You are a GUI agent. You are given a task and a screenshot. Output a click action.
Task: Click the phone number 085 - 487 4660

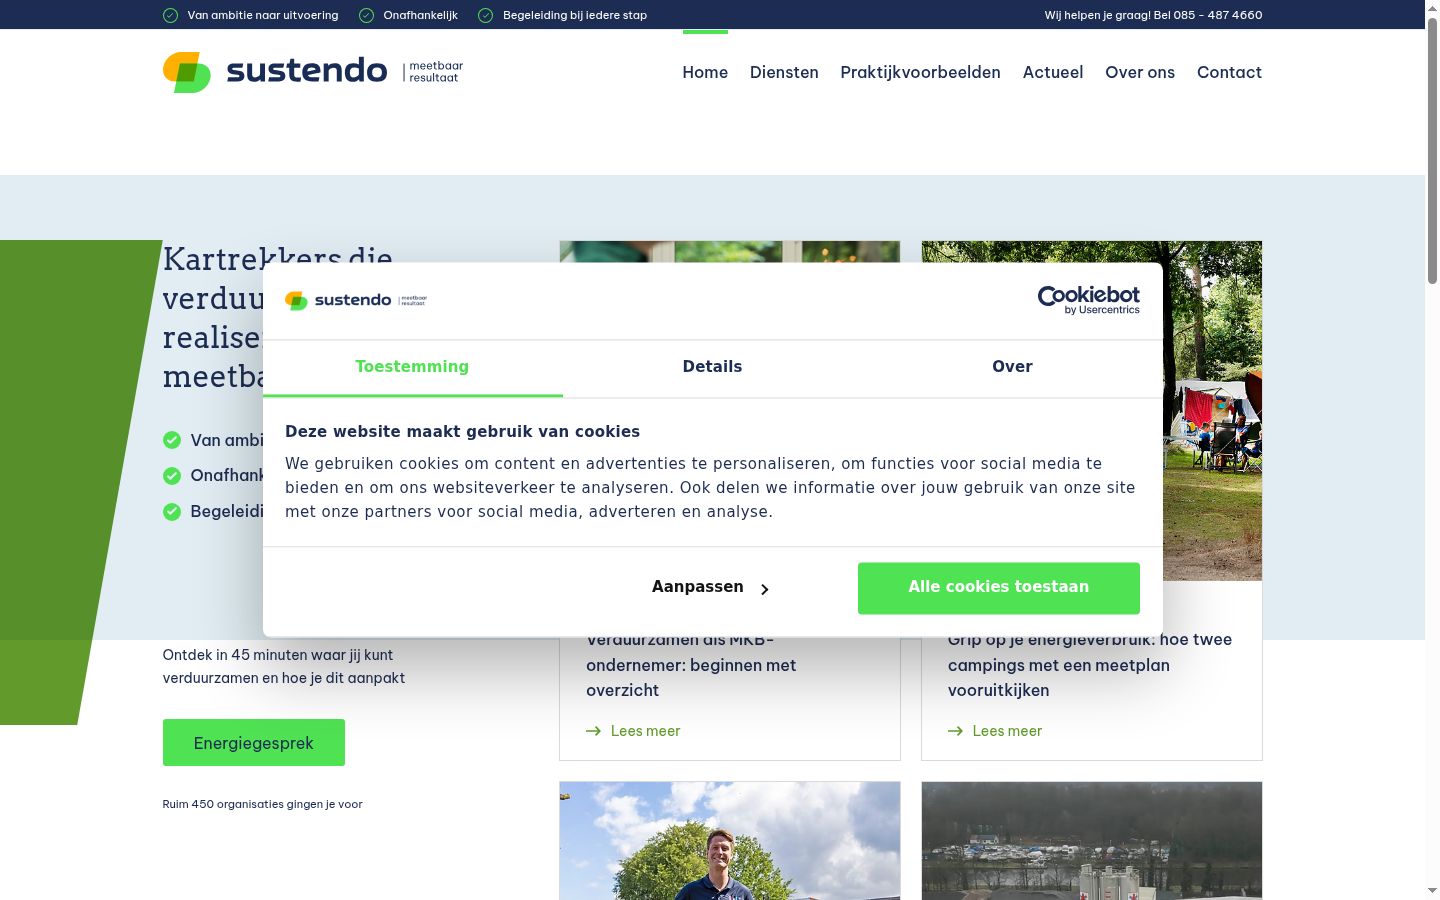coord(1218,15)
